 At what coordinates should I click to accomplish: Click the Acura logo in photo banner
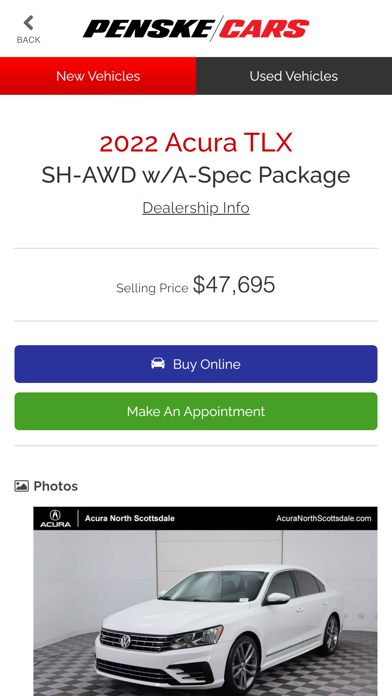55,518
